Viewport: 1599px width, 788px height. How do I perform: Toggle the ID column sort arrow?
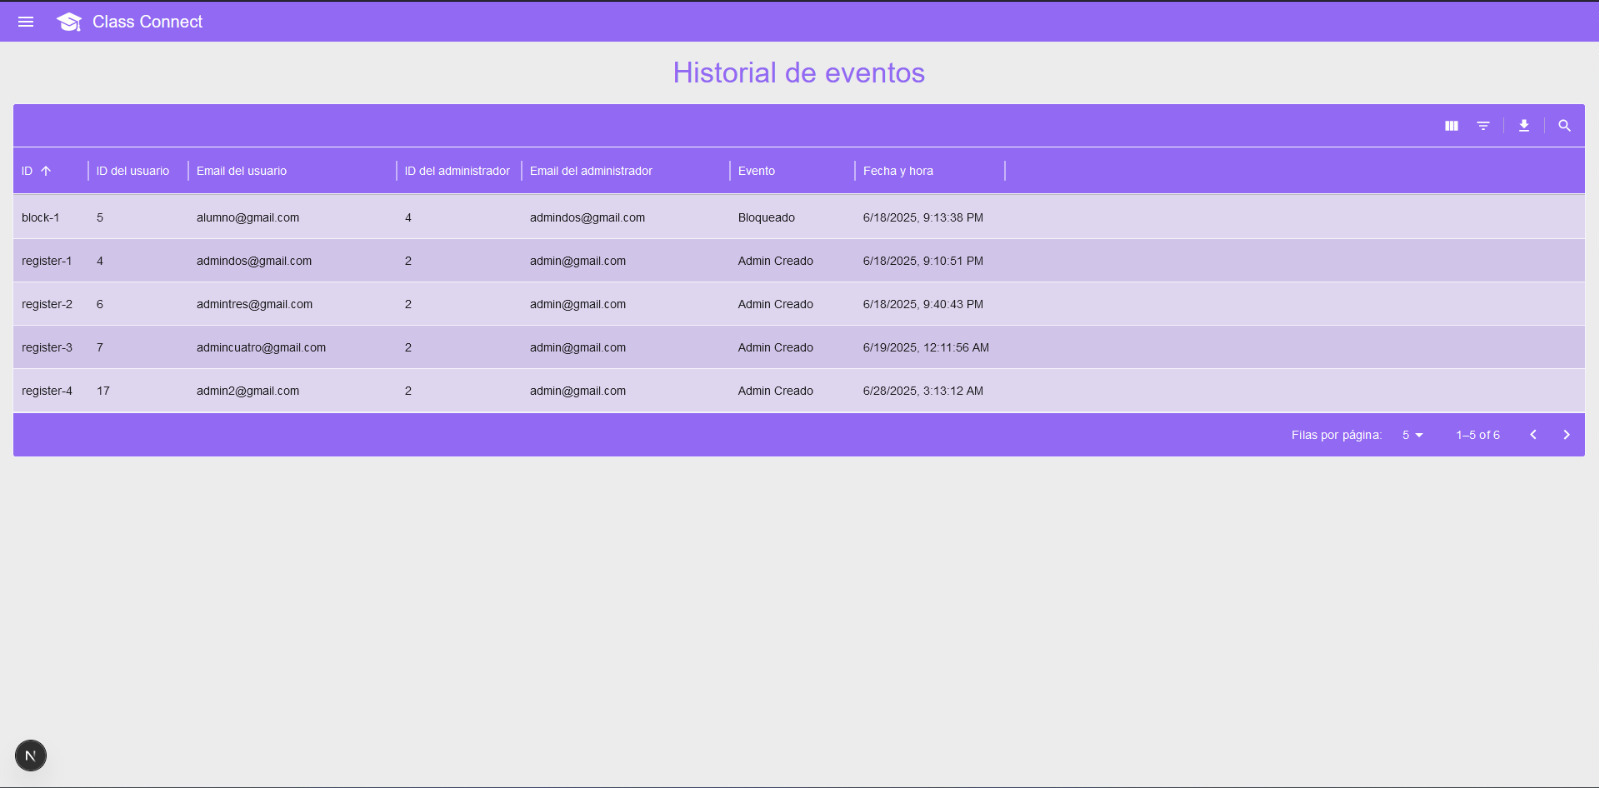46,171
